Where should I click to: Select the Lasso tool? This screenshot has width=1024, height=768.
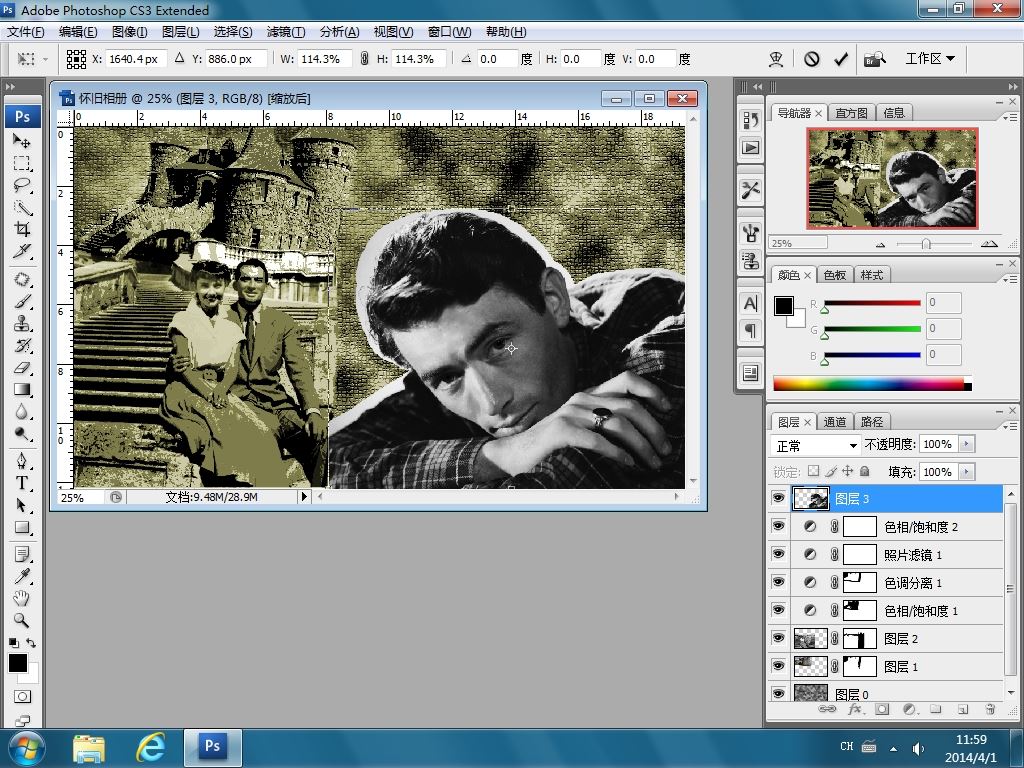coord(22,185)
